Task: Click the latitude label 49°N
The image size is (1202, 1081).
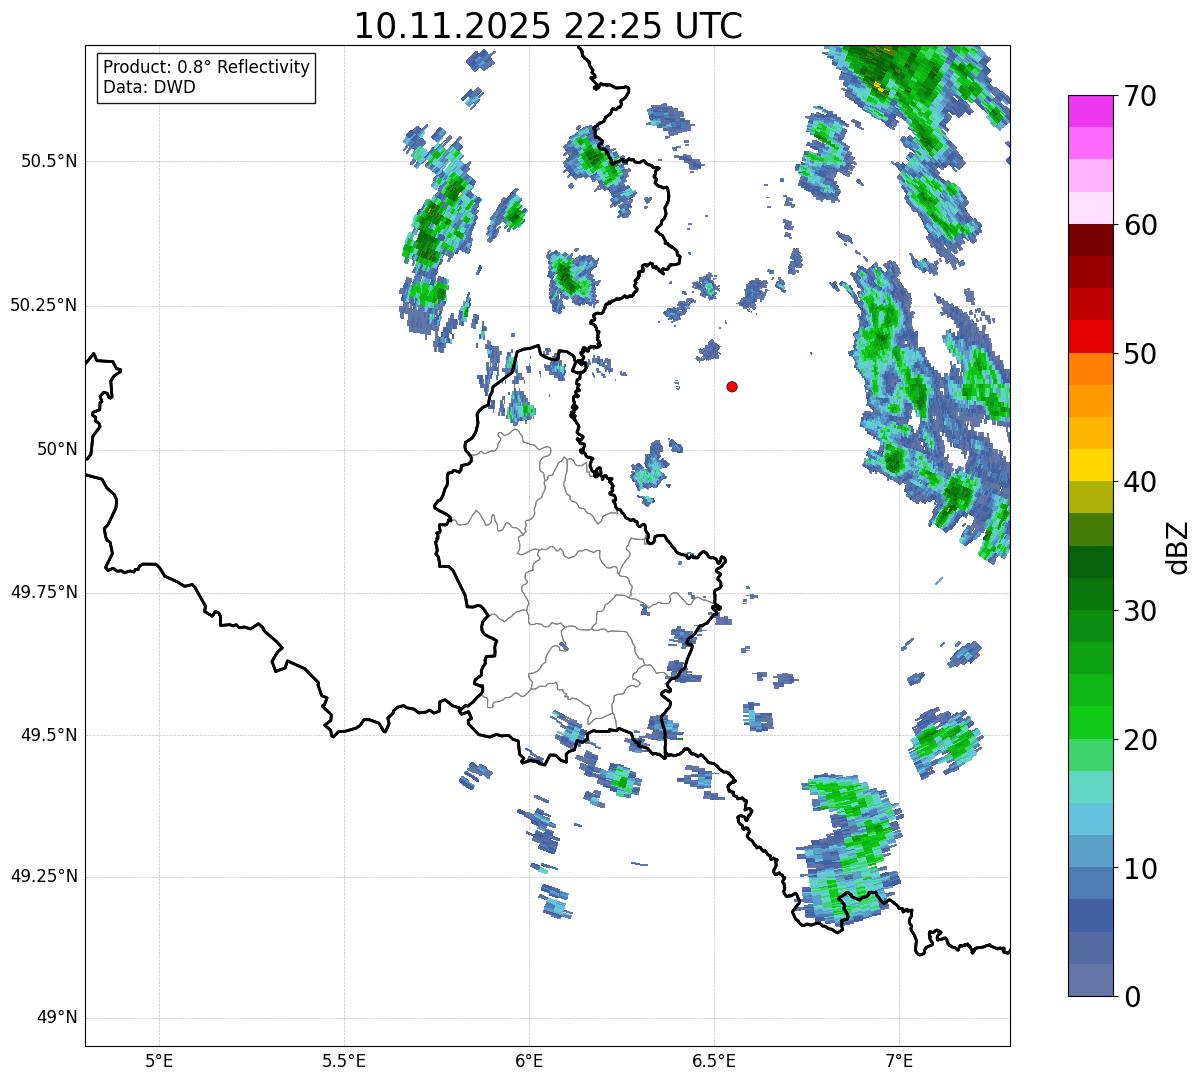Action: click(x=57, y=1018)
